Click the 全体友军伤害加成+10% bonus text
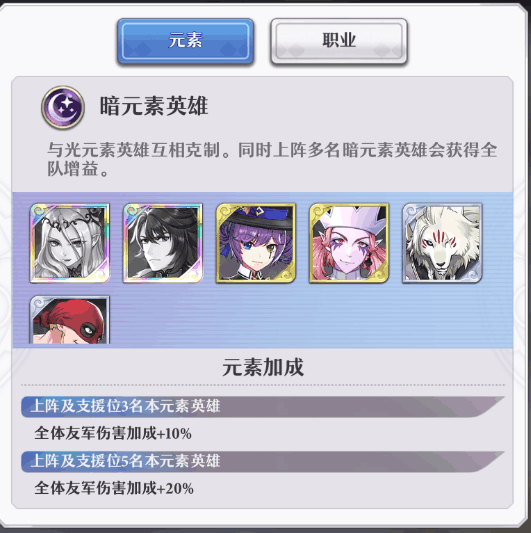 113,433
